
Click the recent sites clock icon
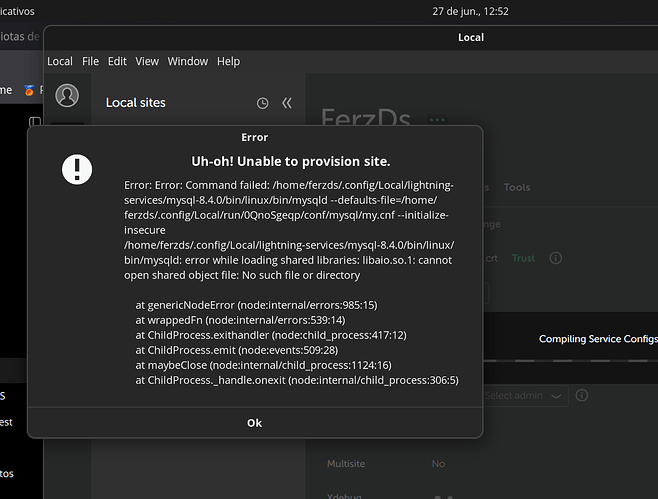263,103
